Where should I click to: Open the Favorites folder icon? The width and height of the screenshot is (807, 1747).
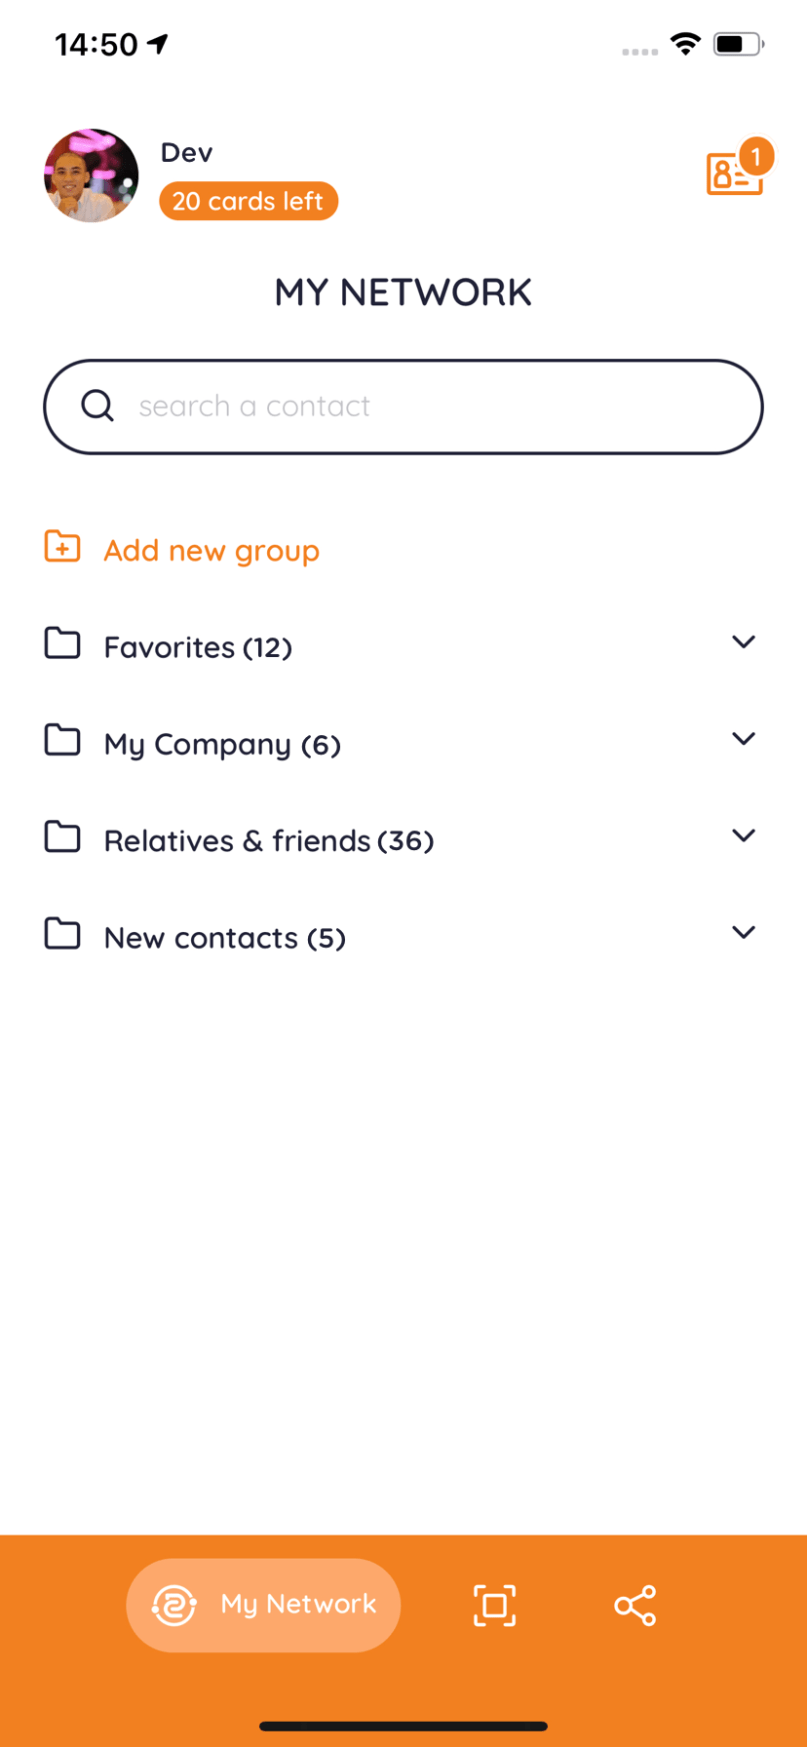pos(62,644)
